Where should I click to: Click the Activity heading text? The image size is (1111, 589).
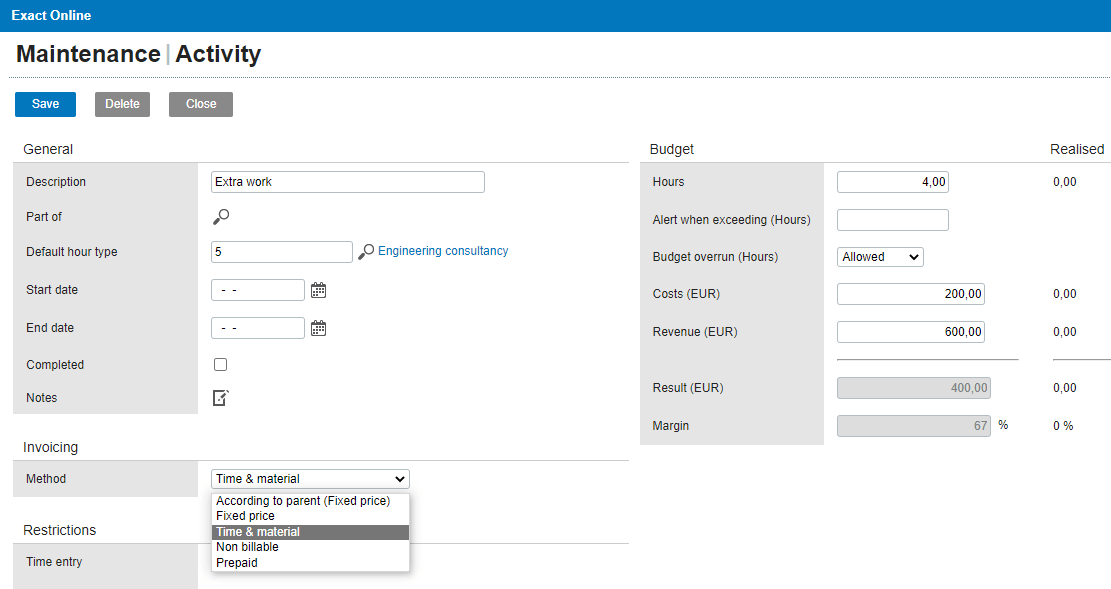(x=218, y=54)
